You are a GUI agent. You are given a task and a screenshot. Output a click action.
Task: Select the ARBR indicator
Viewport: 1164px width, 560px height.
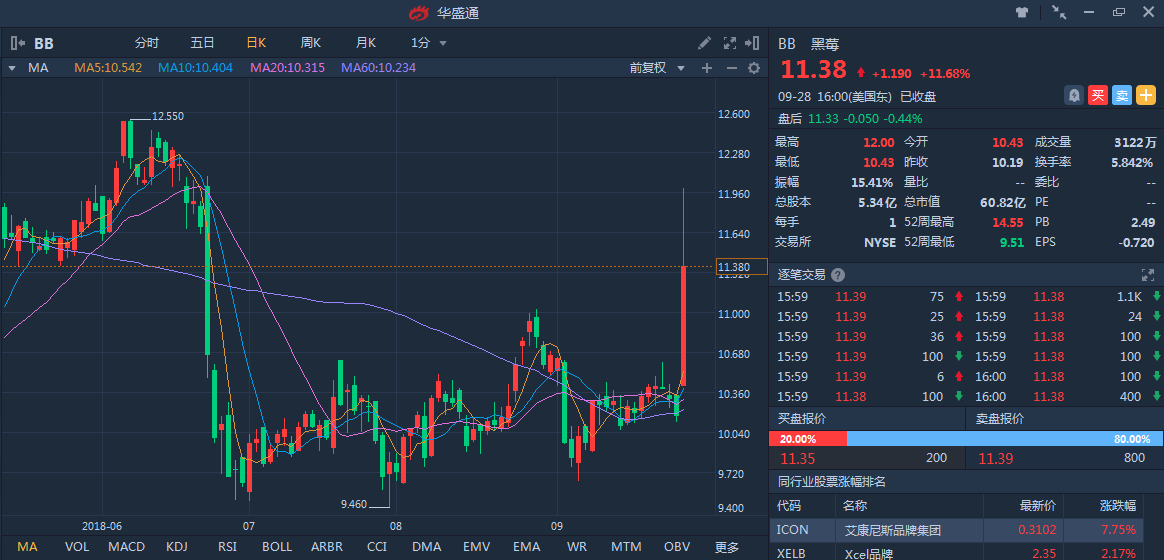(327, 547)
